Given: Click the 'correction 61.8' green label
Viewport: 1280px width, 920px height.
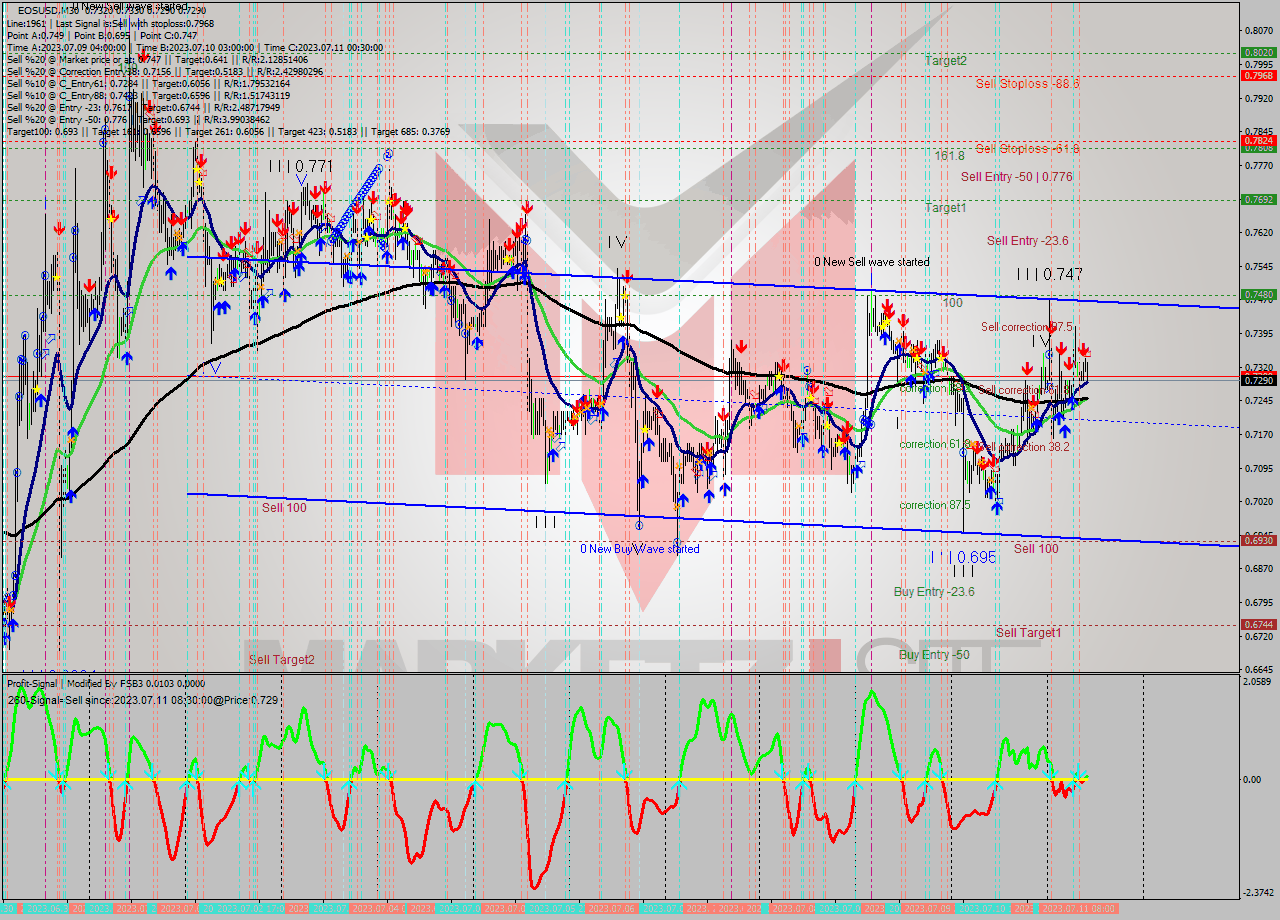Looking at the screenshot, I should pos(935,444).
